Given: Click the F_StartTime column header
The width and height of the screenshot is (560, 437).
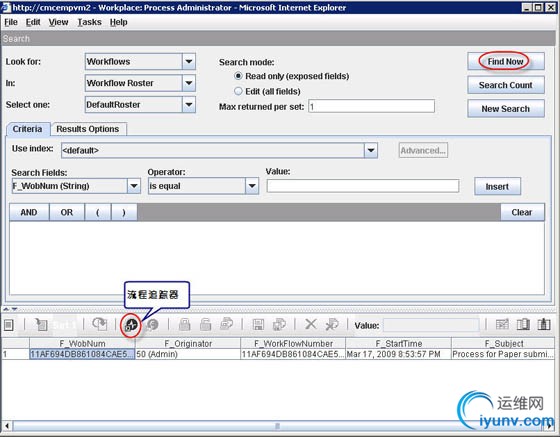Looking at the screenshot, I should click(x=398, y=343).
